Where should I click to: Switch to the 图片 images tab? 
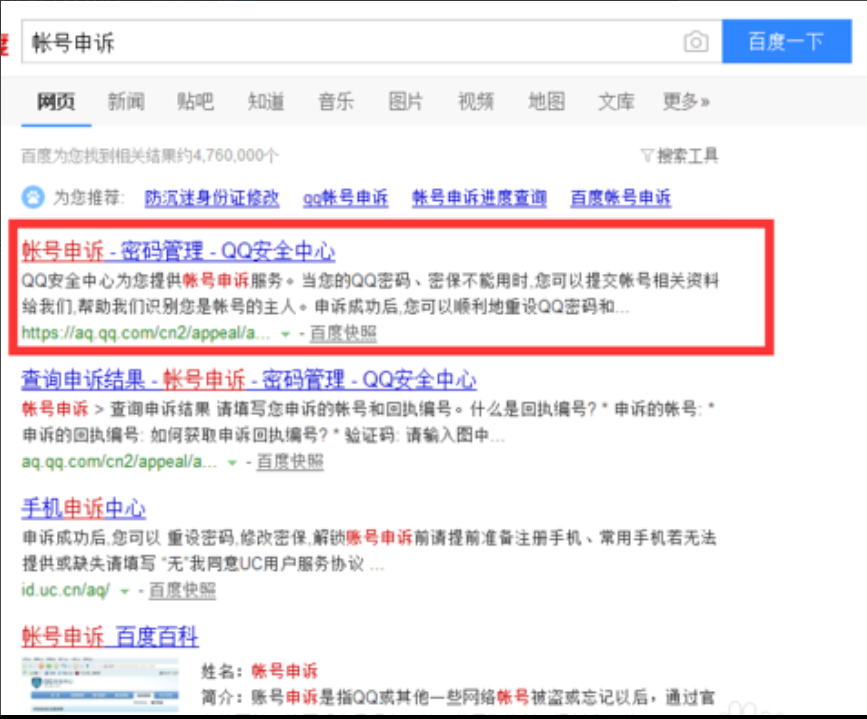(x=405, y=102)
